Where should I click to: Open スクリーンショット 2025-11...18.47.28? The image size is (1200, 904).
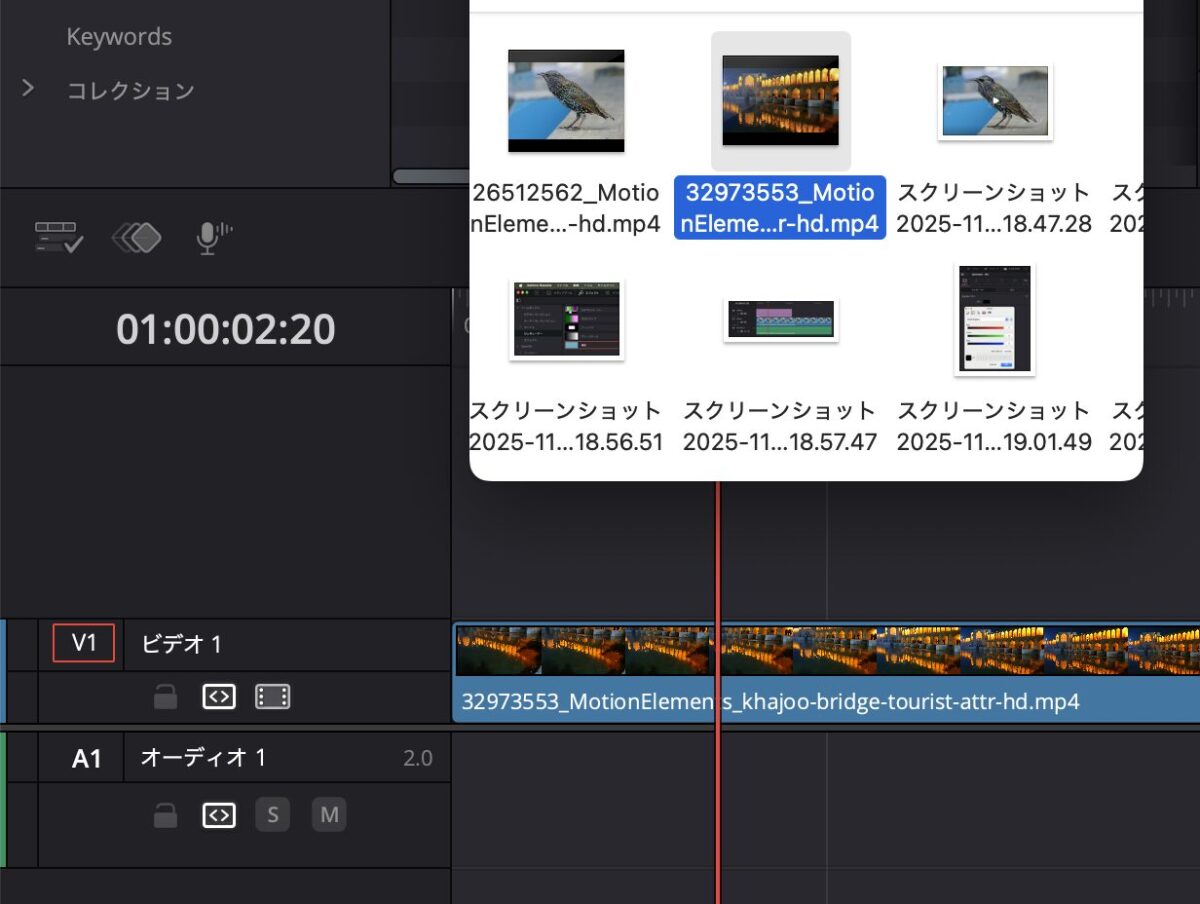tap(993, 100)
